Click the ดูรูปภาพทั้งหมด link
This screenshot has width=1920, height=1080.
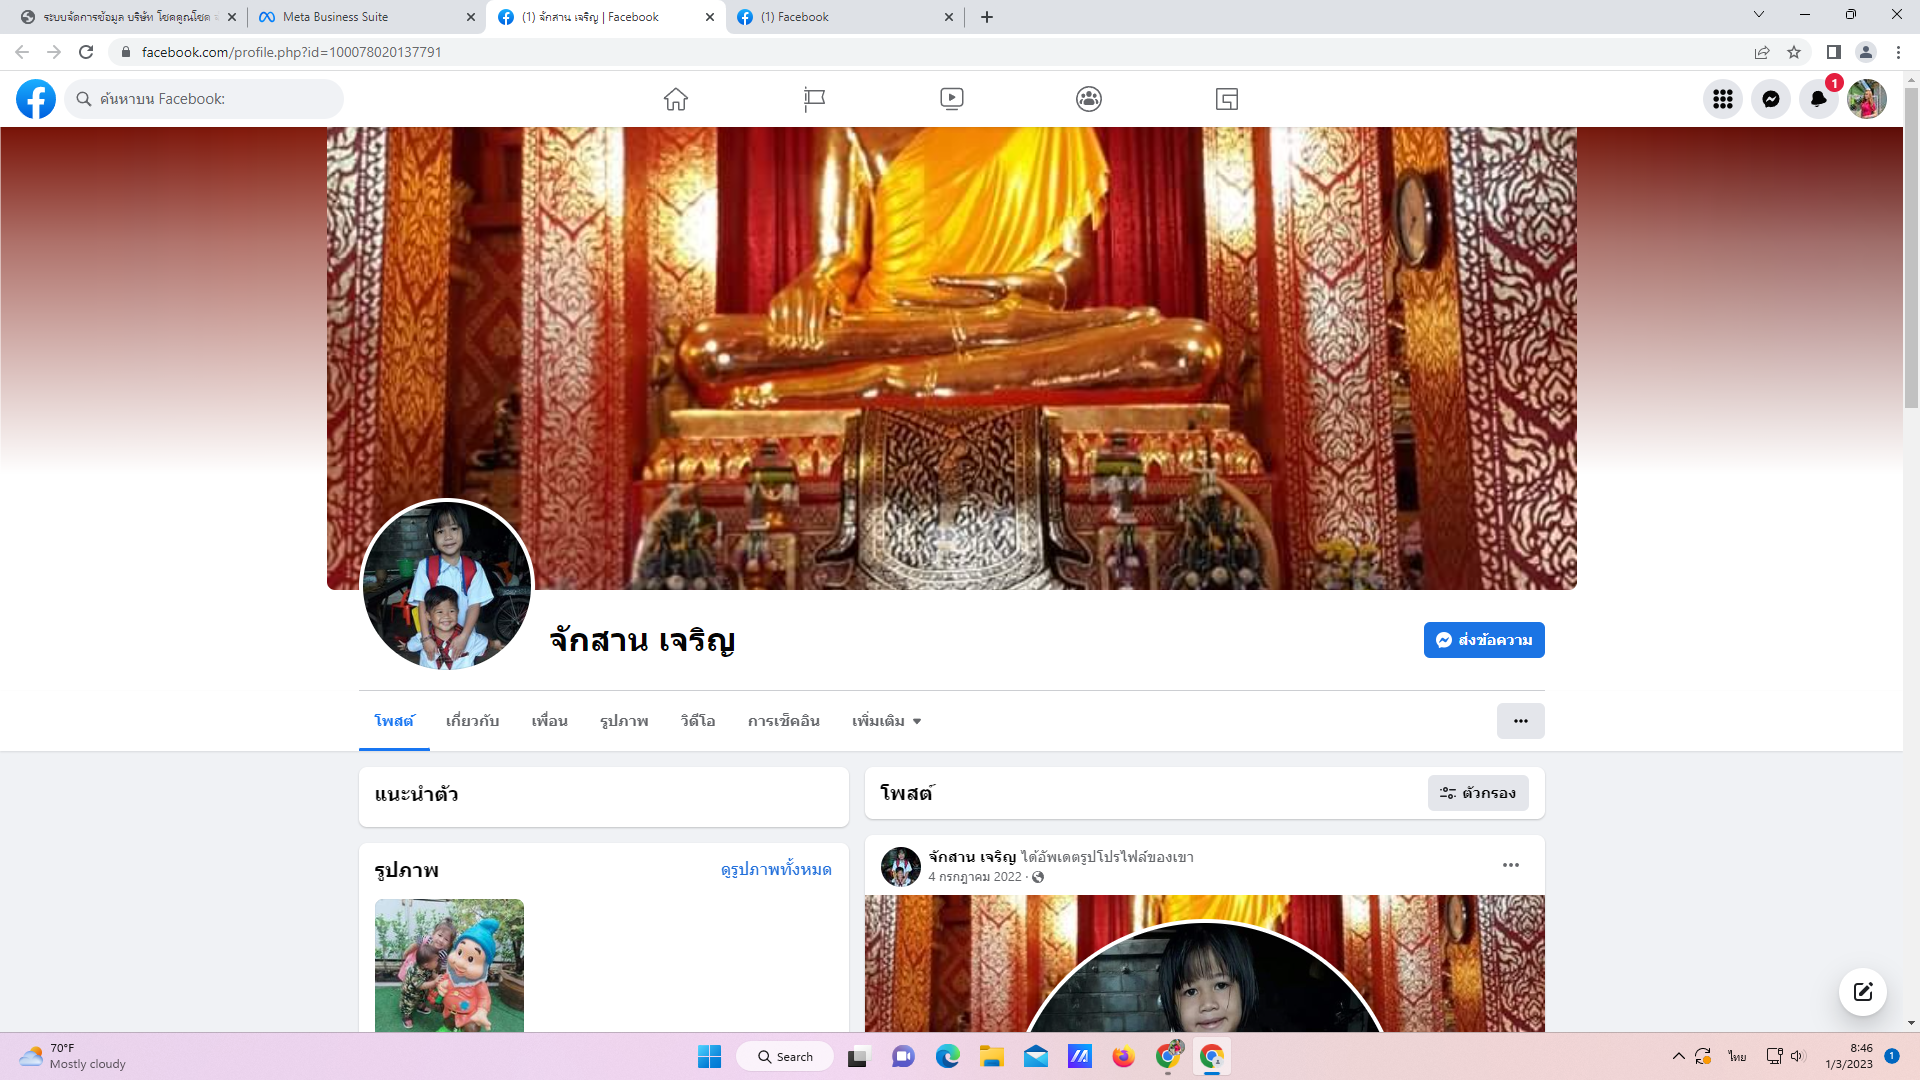click(776, 870)
